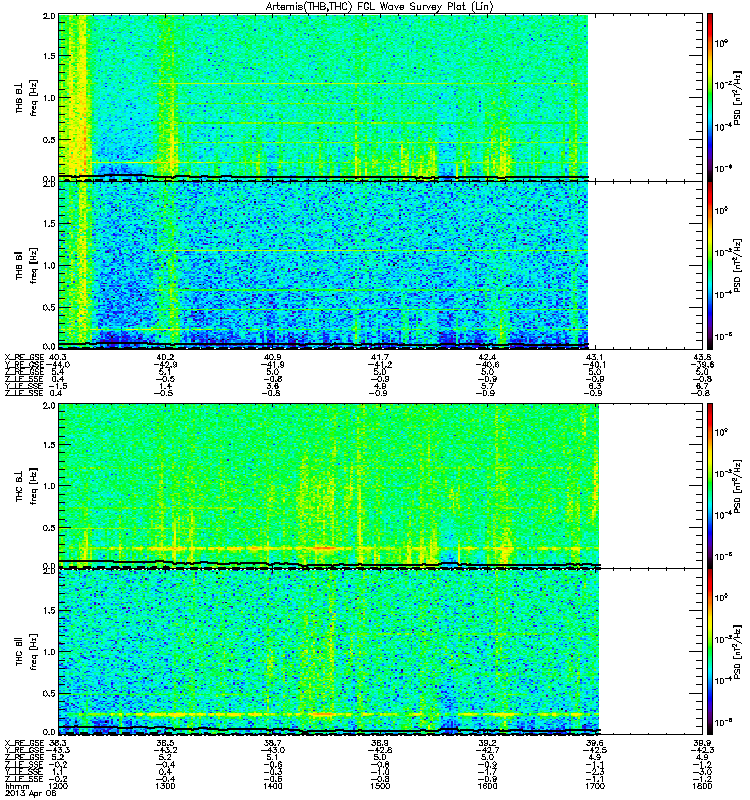Screen dimensions: 750x800
Task: Click the THB X_RE_GSE value 40.3
Action: pyautogui.click(x=59, y=357)
